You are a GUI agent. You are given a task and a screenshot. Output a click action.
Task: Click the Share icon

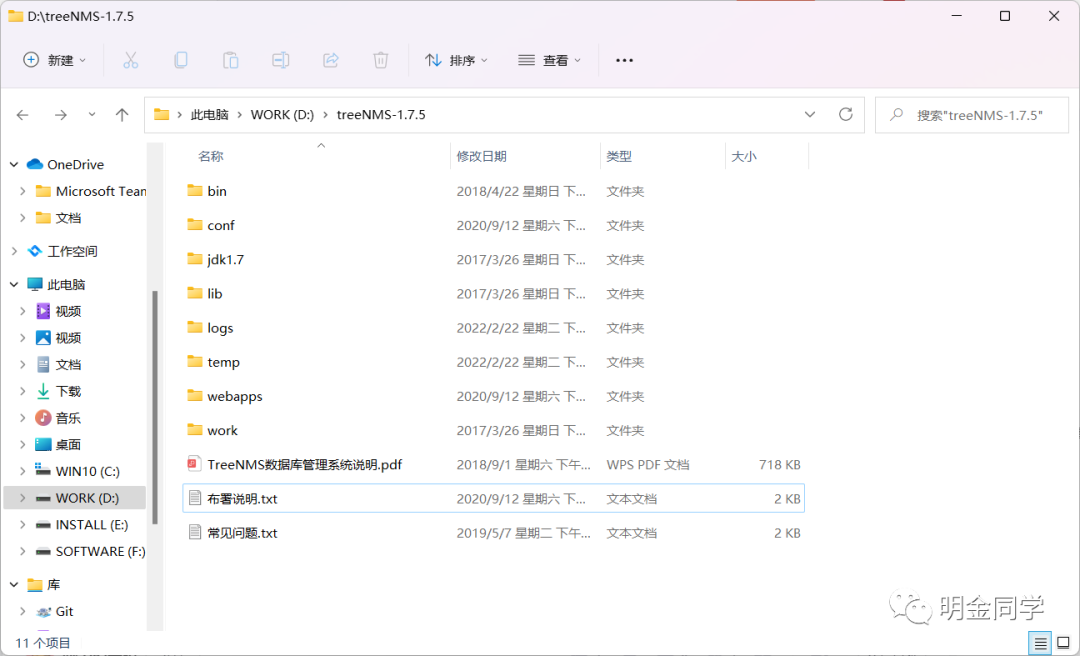tap(330, 60)
